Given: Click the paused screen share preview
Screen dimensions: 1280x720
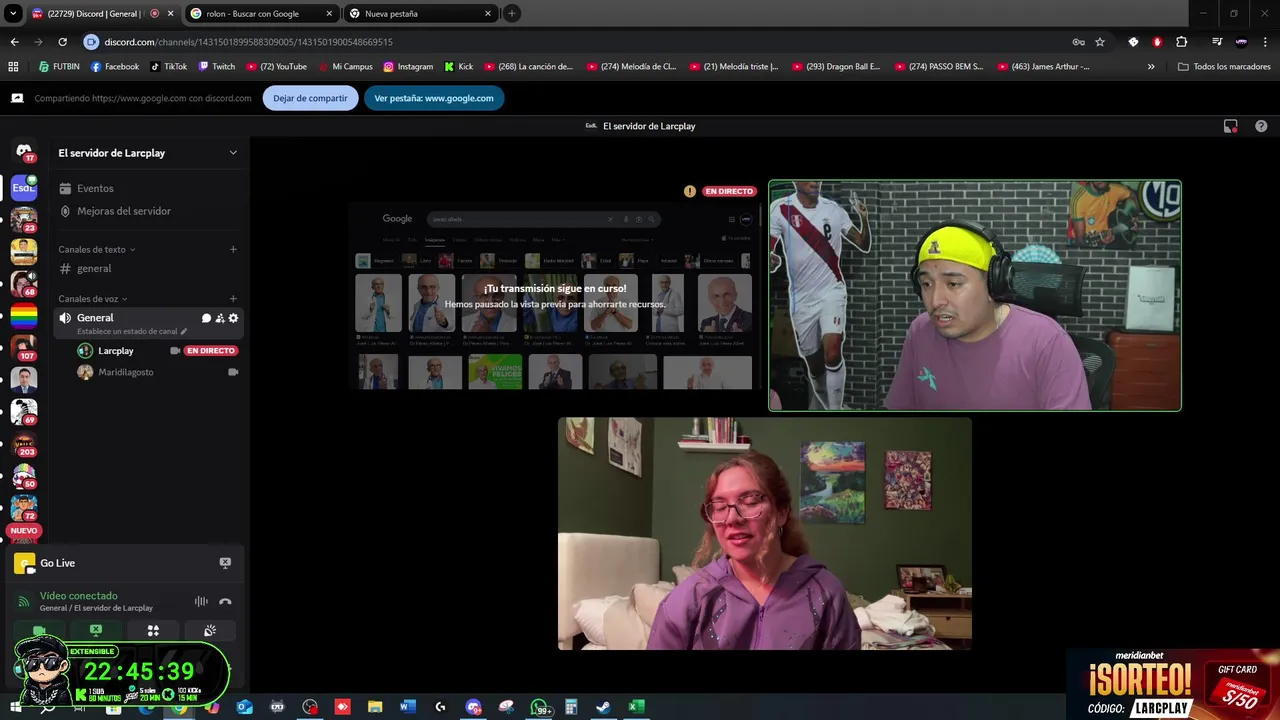Looking at the screenshot, I should click(x=555, y=295).
